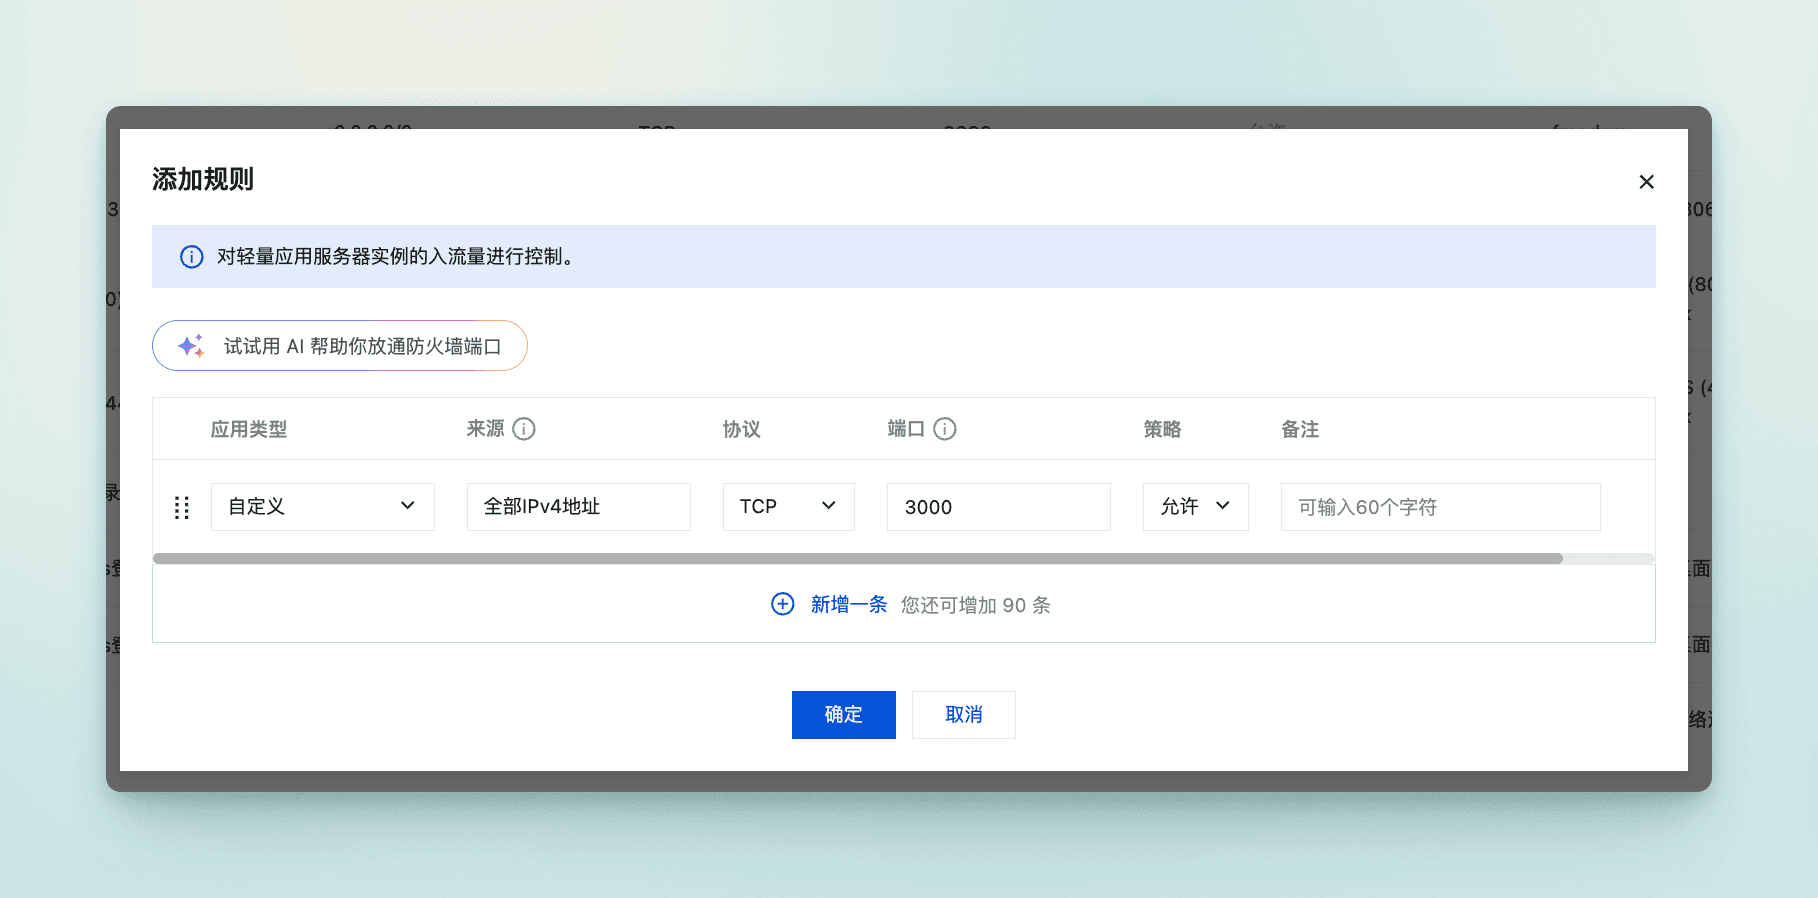Open the 允许 policy dropdown
Viewport: 1818px width, 898px height.
[1196, 507]
